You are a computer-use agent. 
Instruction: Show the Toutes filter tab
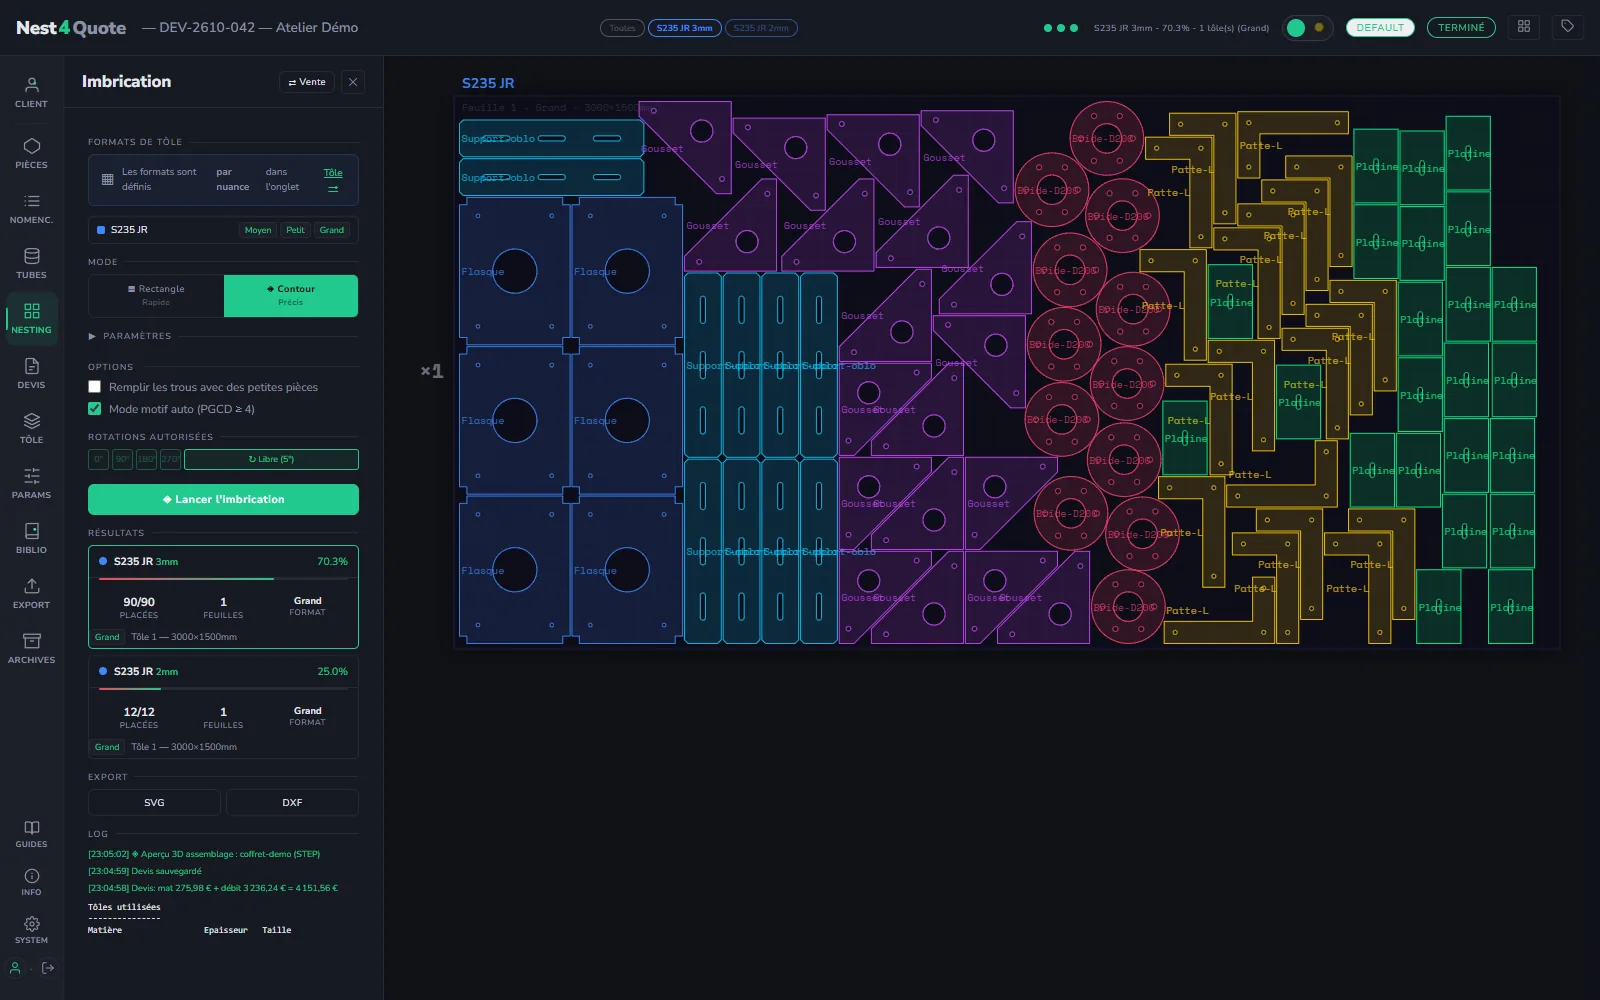pos(622,28)
